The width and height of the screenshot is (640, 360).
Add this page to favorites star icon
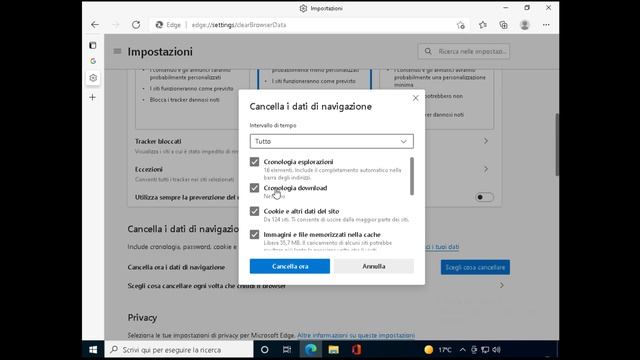pyautogui.click(x=461, y=25)
